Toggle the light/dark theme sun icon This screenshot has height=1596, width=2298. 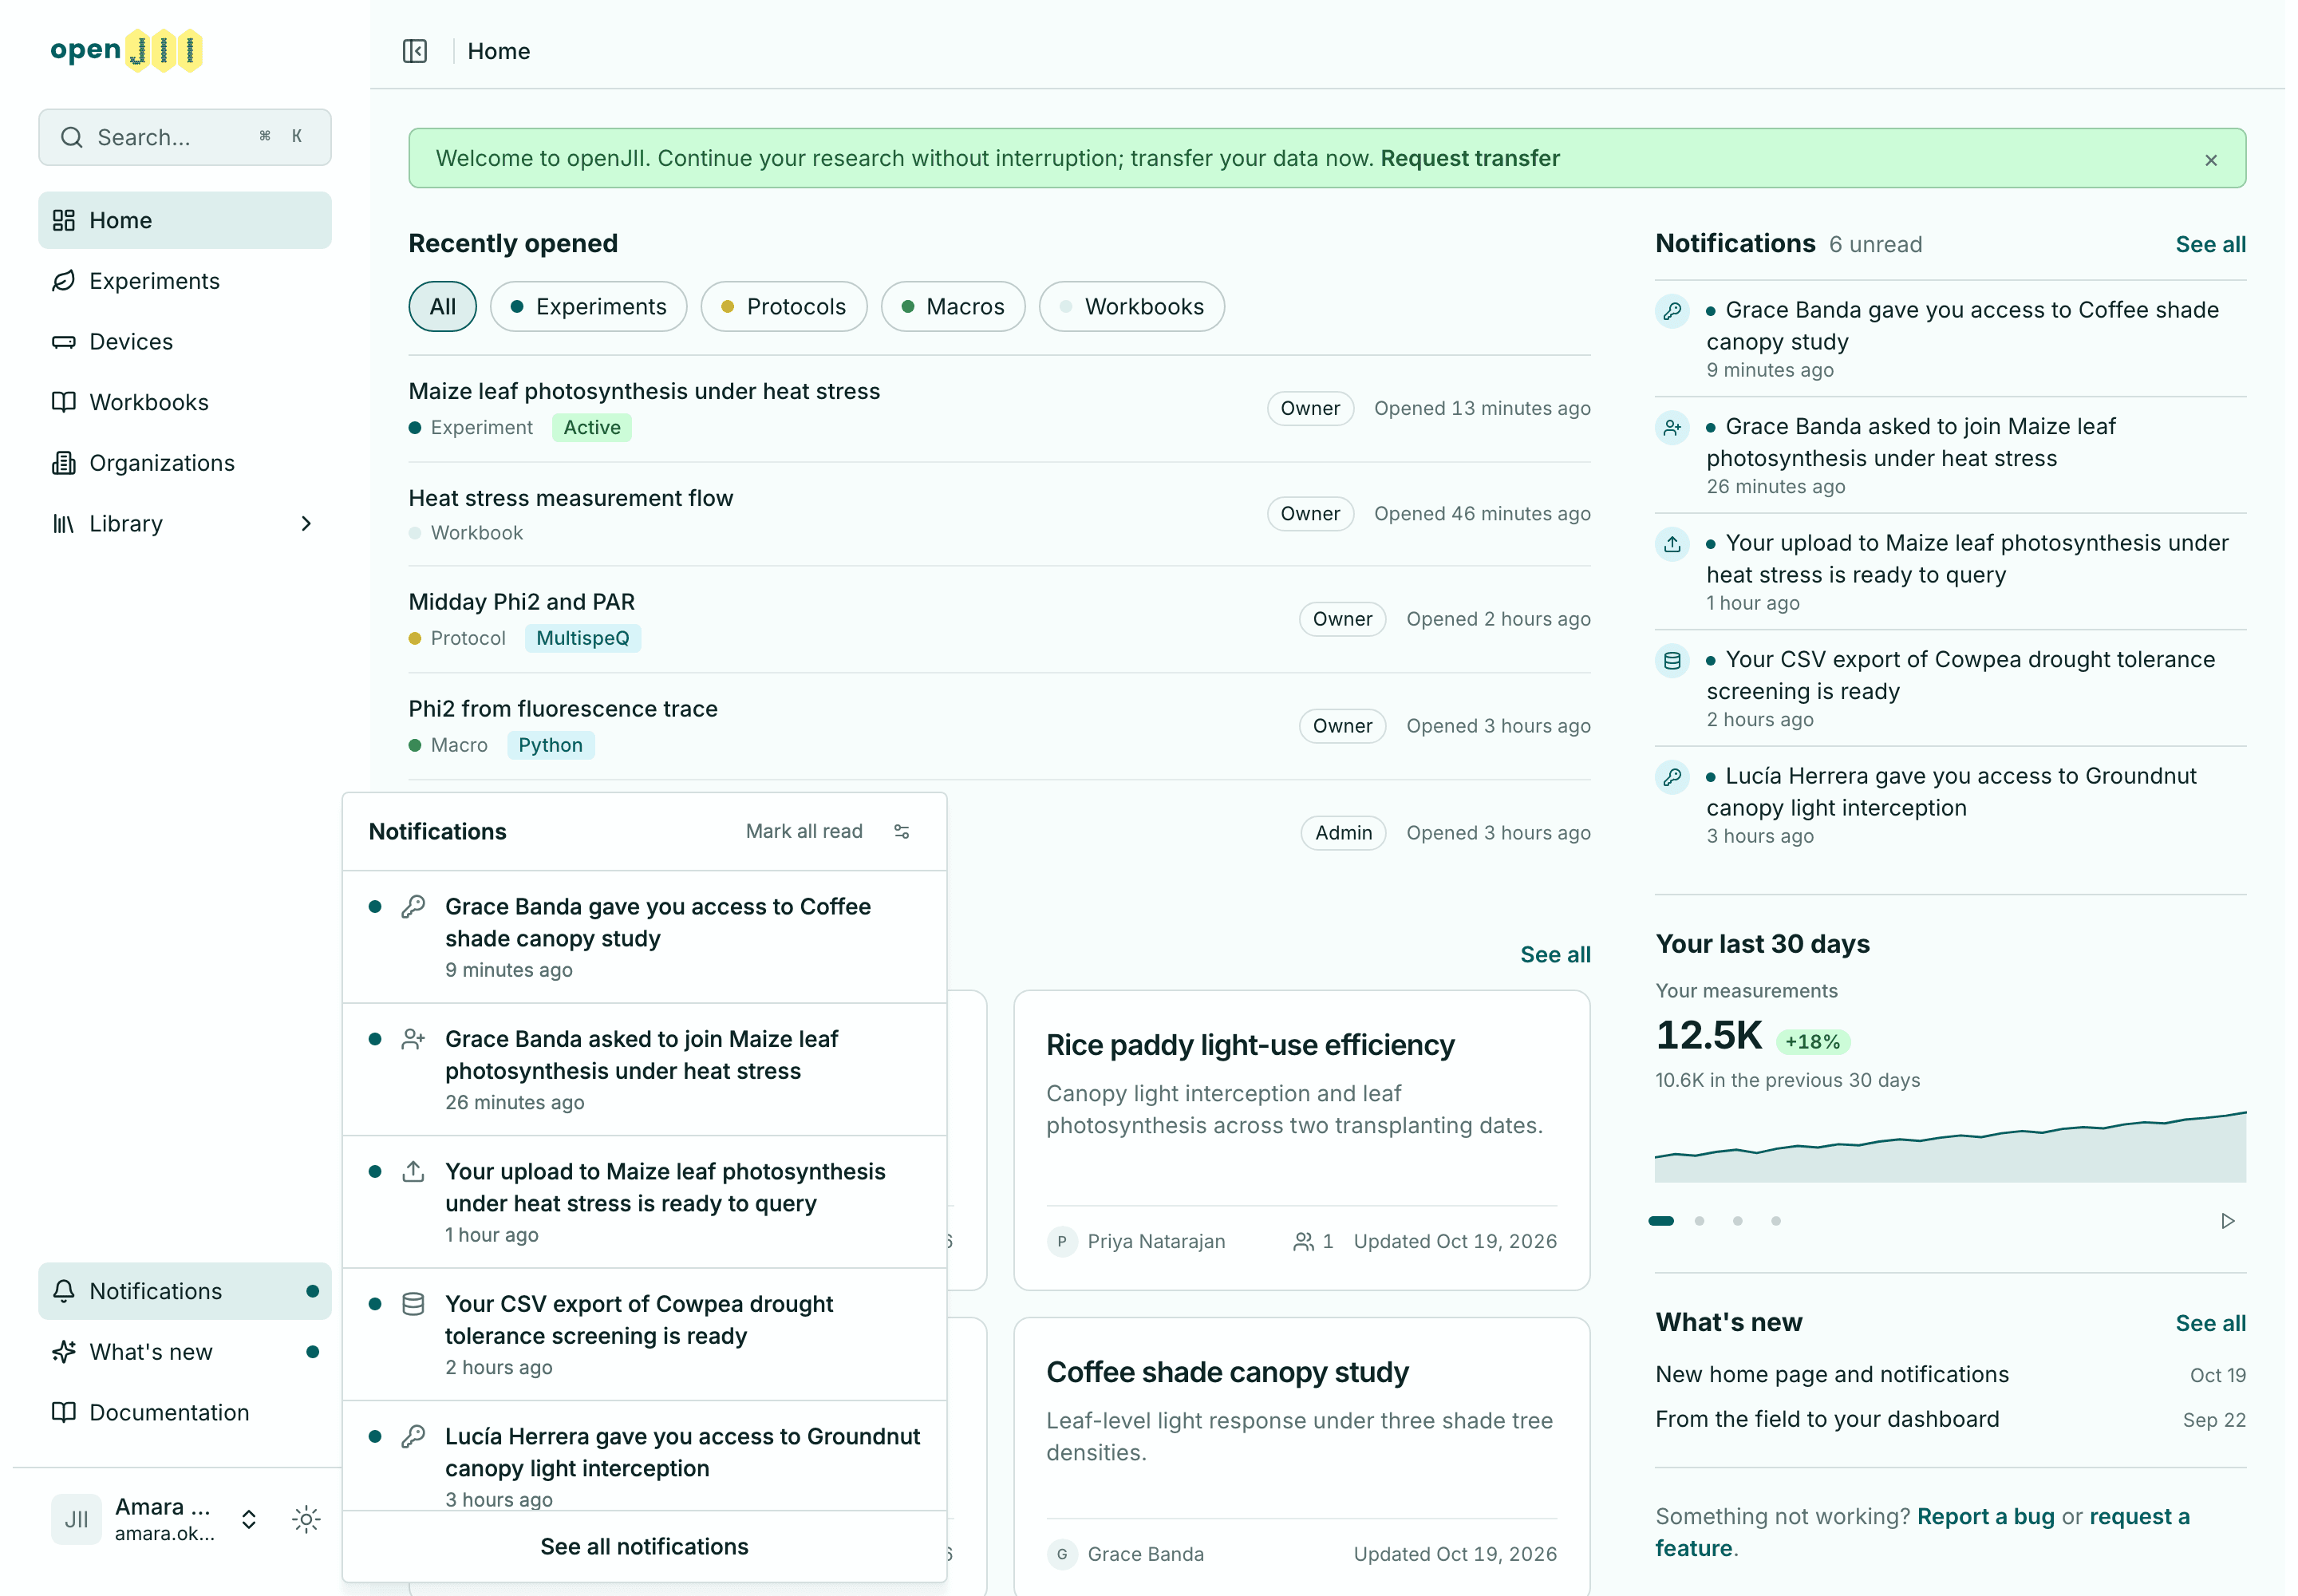[306, 1520]
